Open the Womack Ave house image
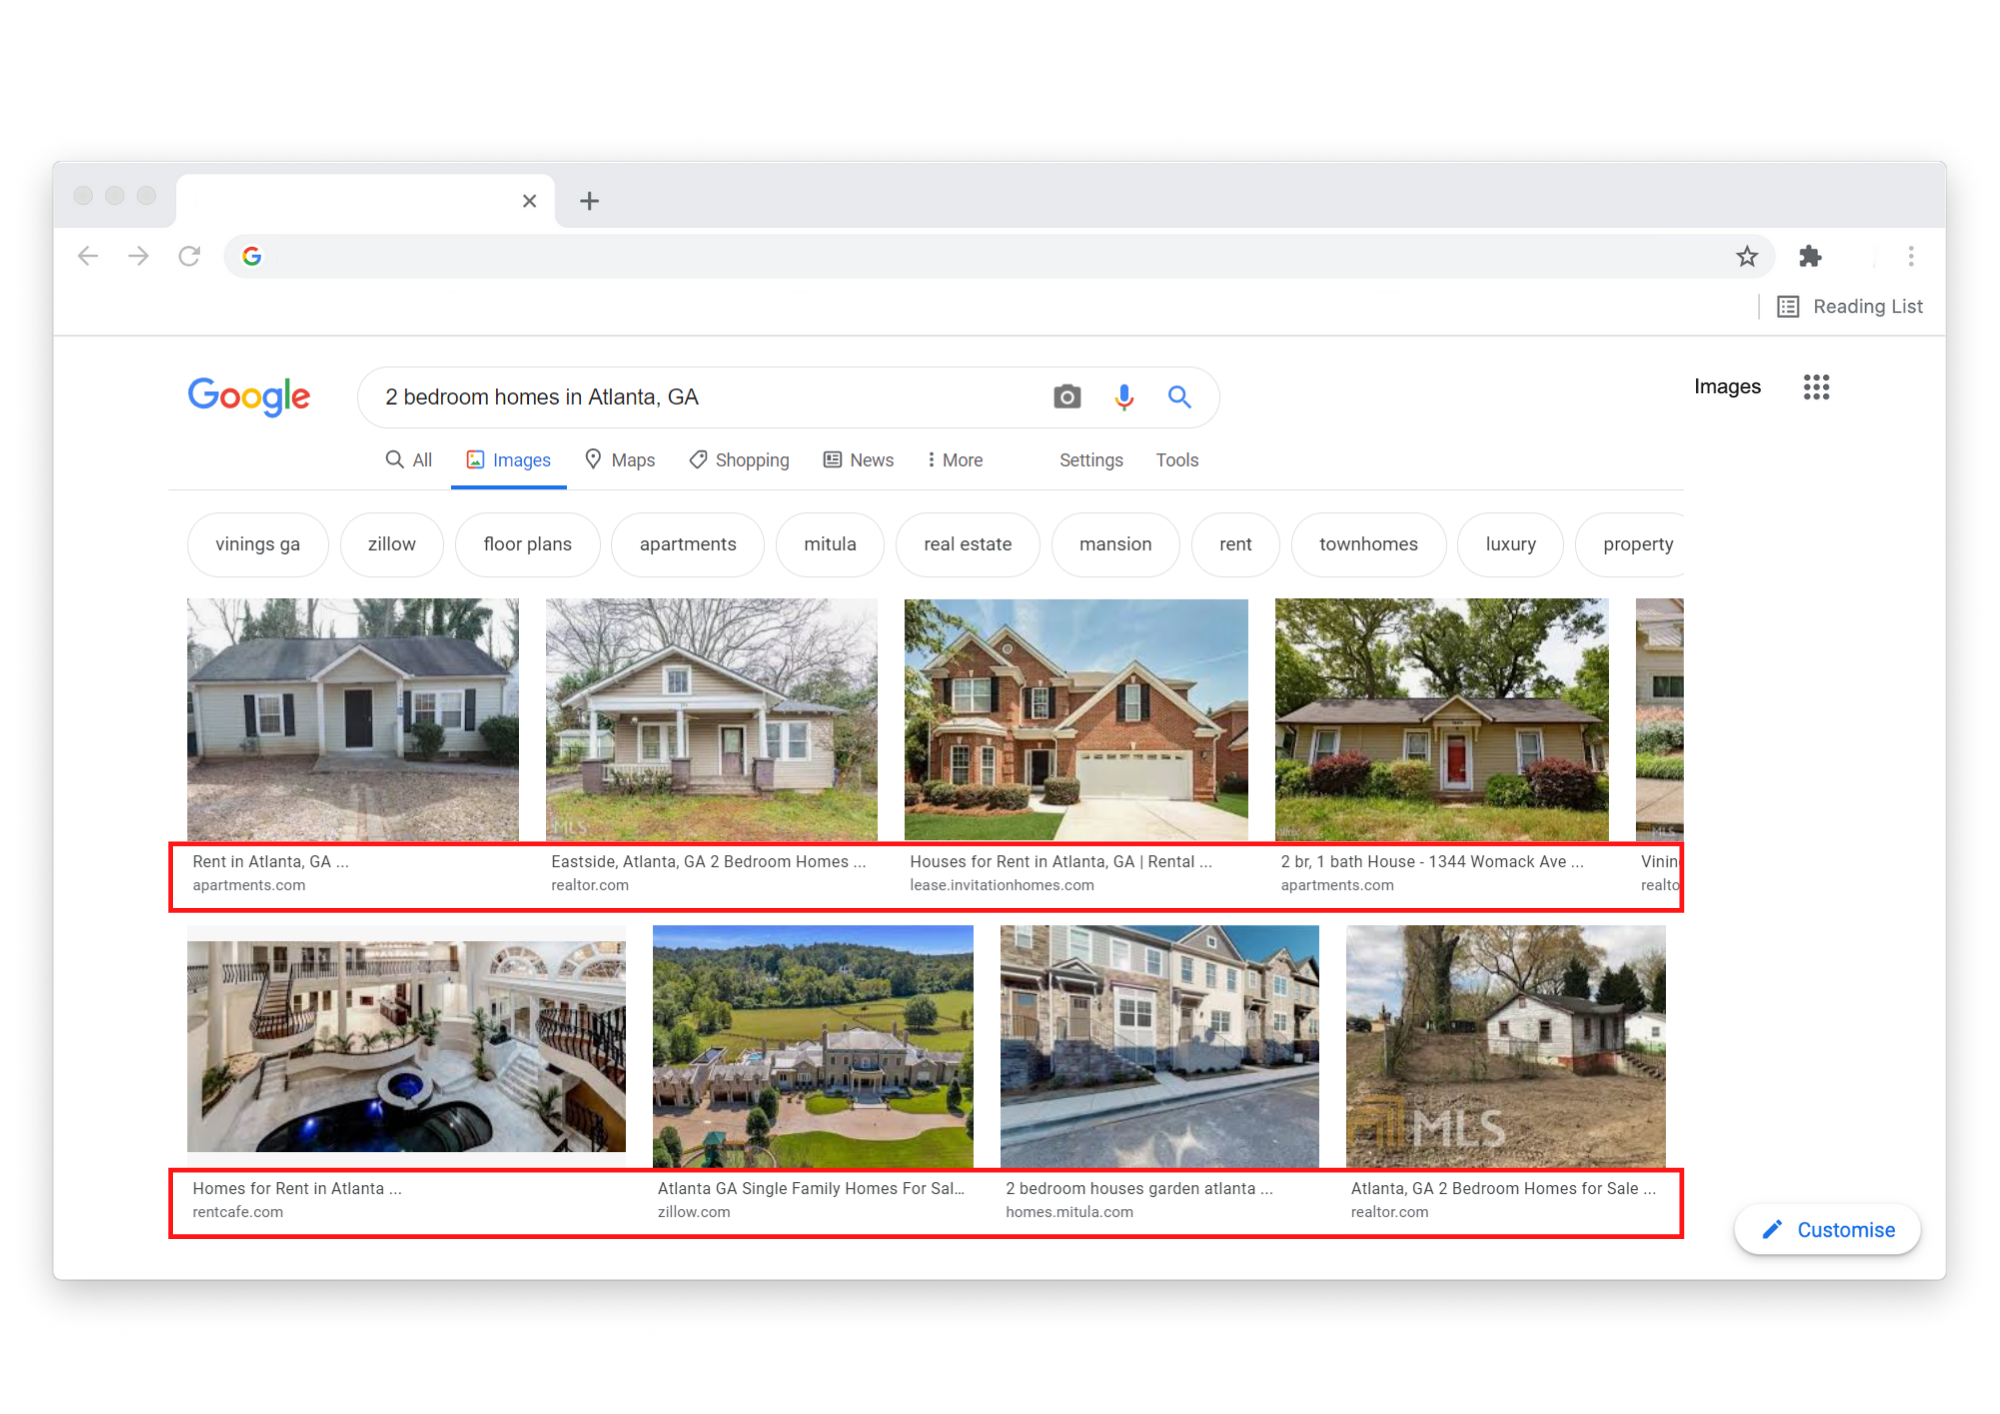 (x=1442, y=719)
